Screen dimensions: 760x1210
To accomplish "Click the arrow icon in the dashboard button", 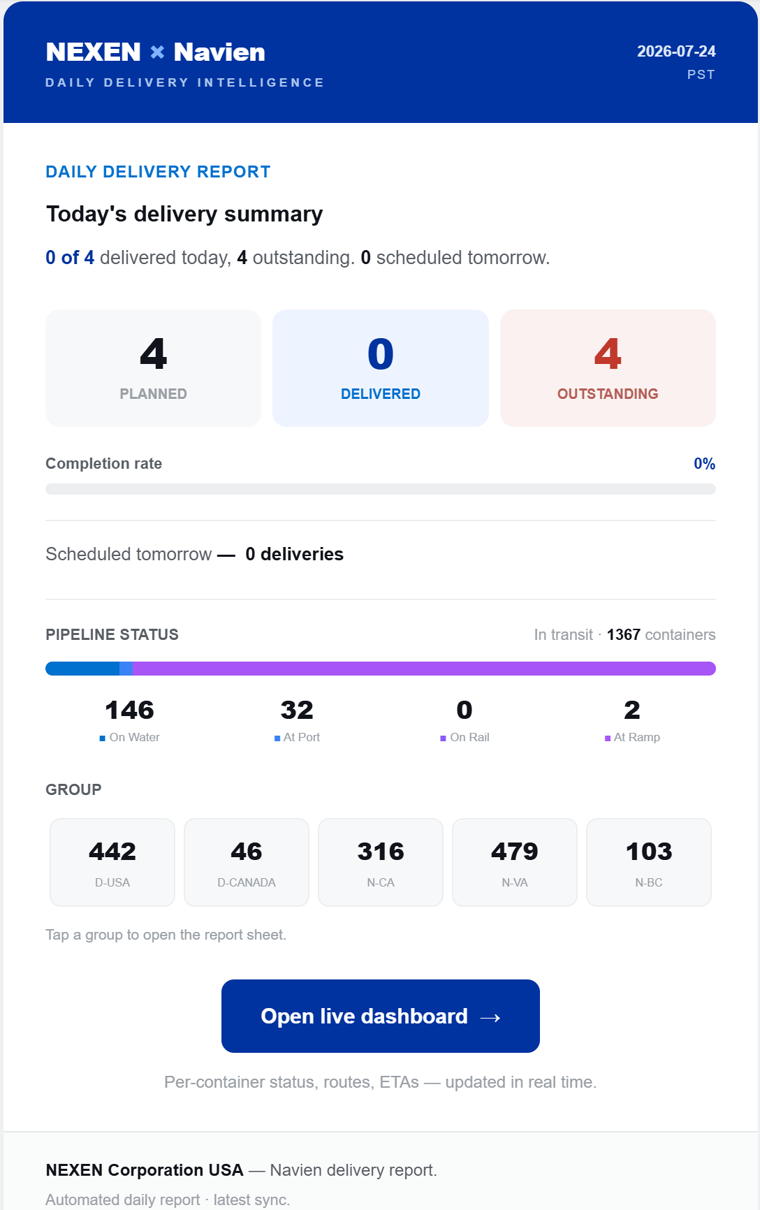I will [x=490, y=1017].
